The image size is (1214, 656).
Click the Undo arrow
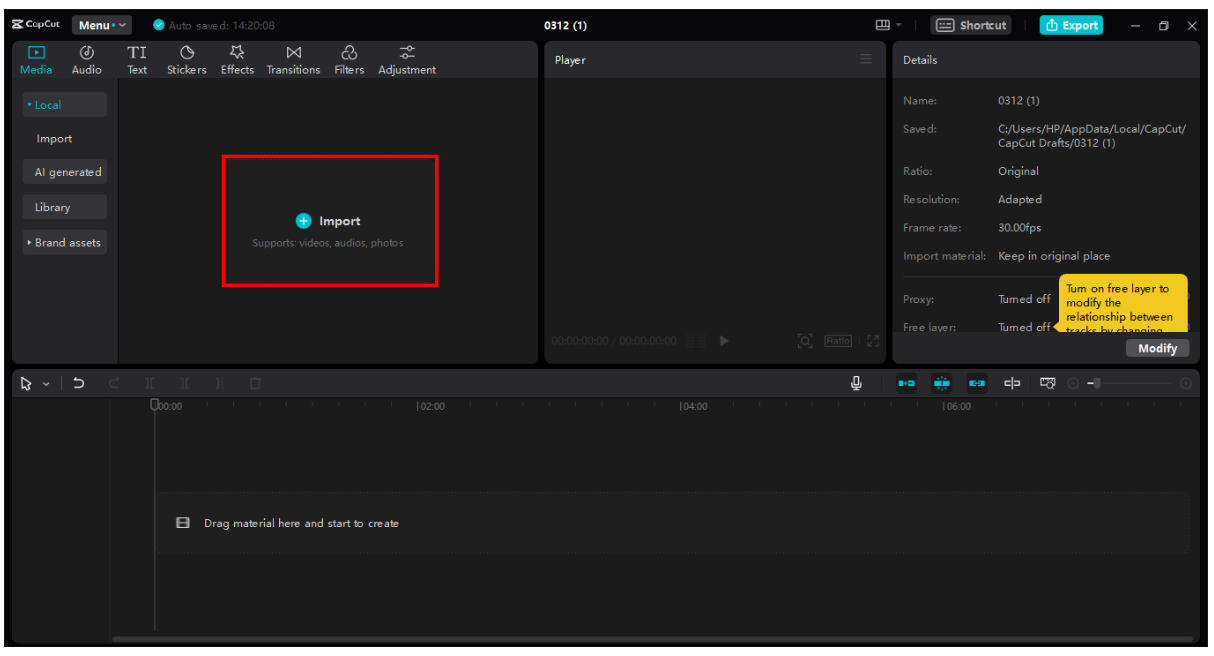point(79,383)
